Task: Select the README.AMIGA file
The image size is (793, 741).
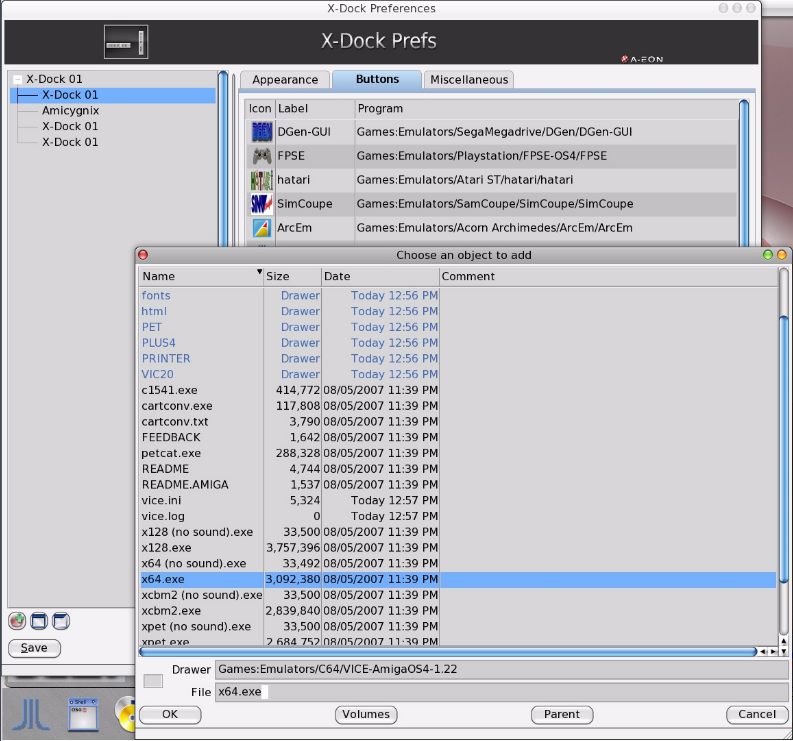Action: (x=185, y=485)
